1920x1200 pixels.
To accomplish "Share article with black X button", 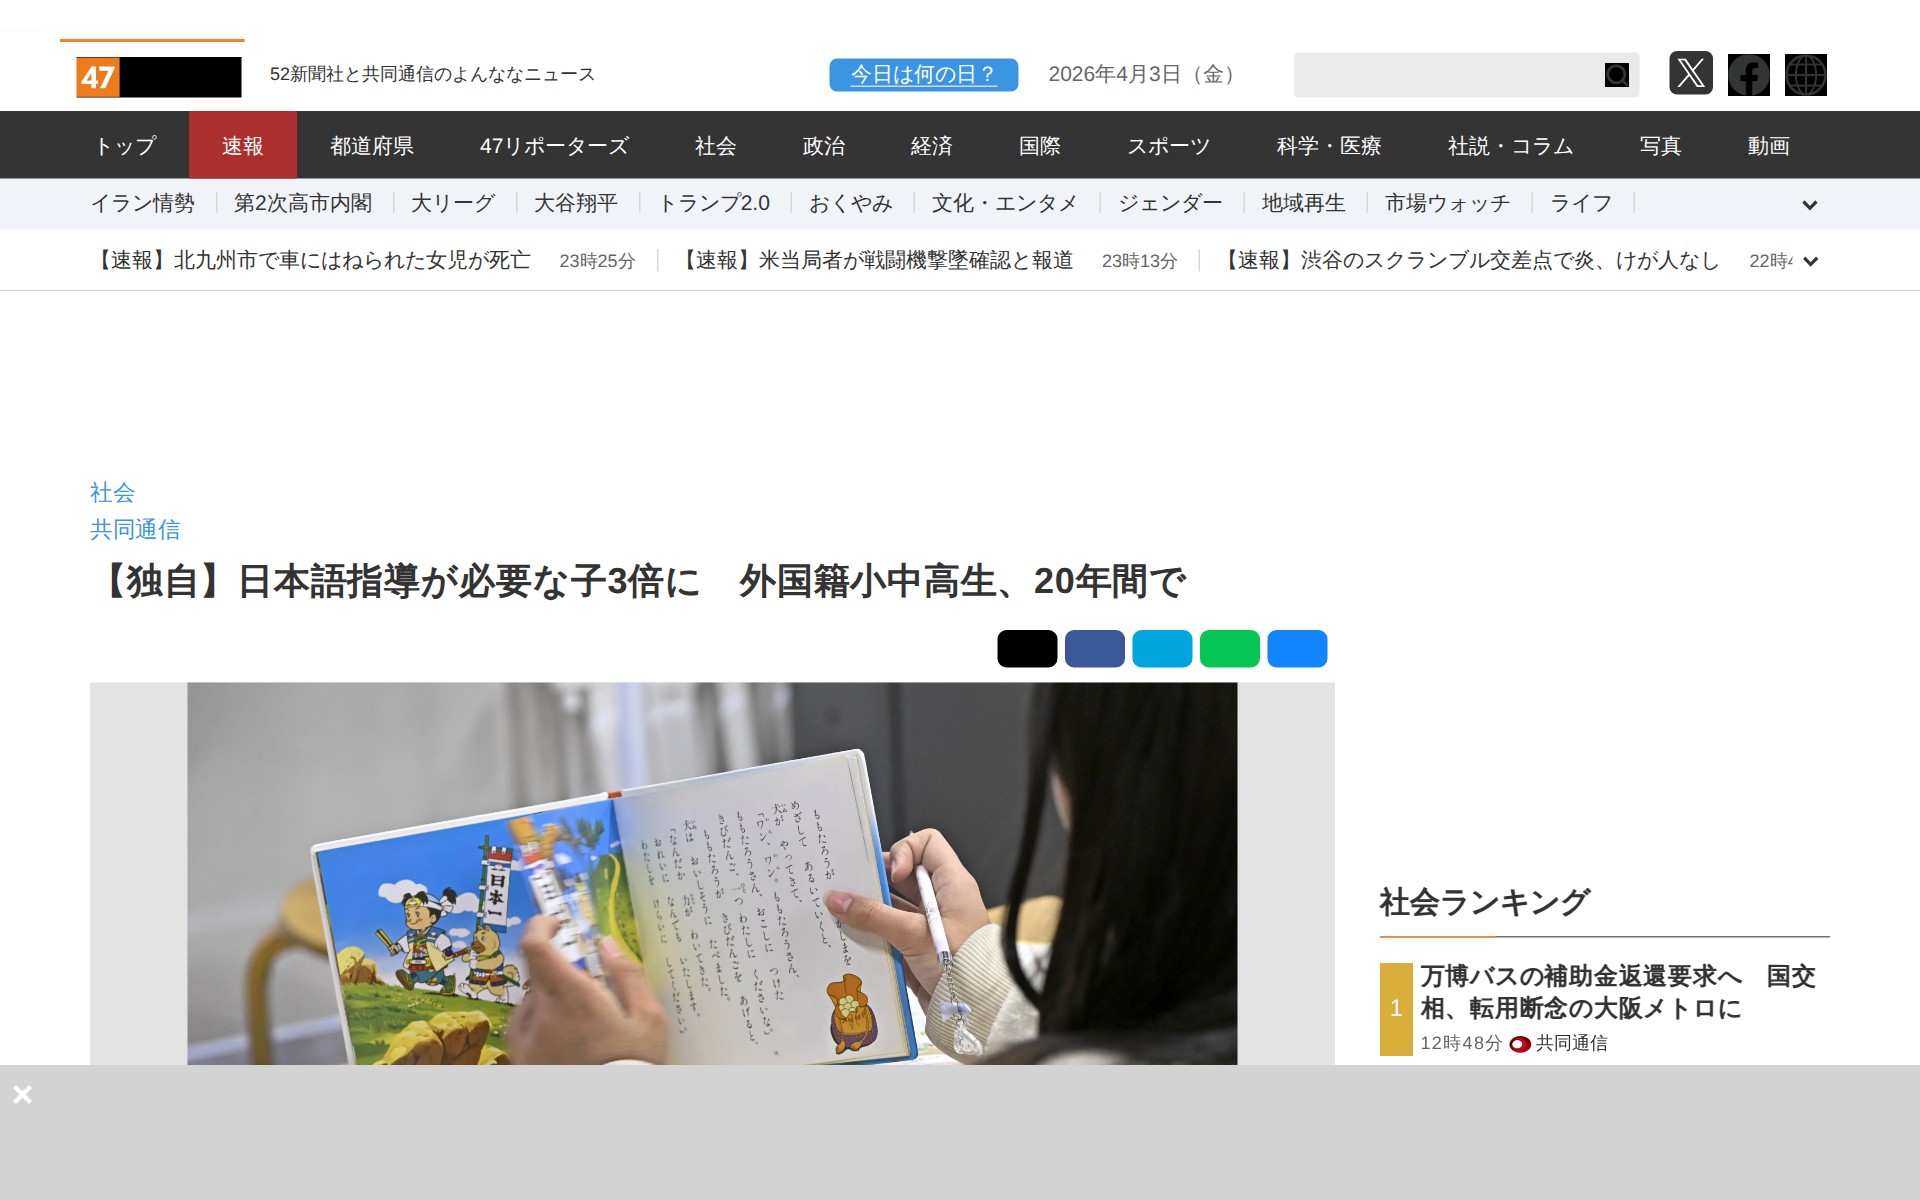I will coord(1026,649).
